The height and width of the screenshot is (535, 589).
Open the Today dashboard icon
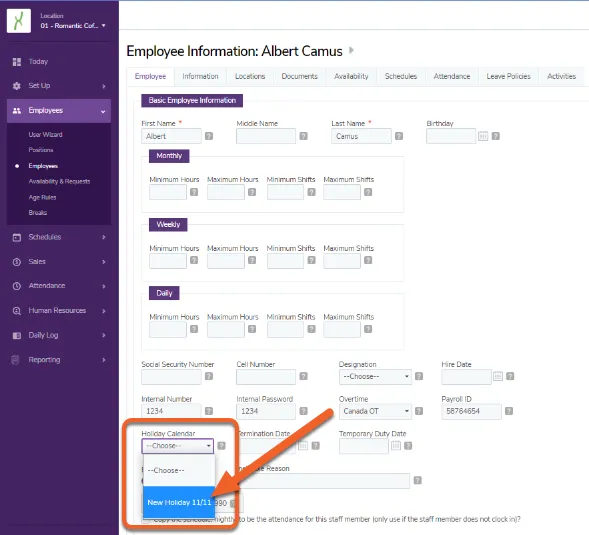click(x=17, y=62)
